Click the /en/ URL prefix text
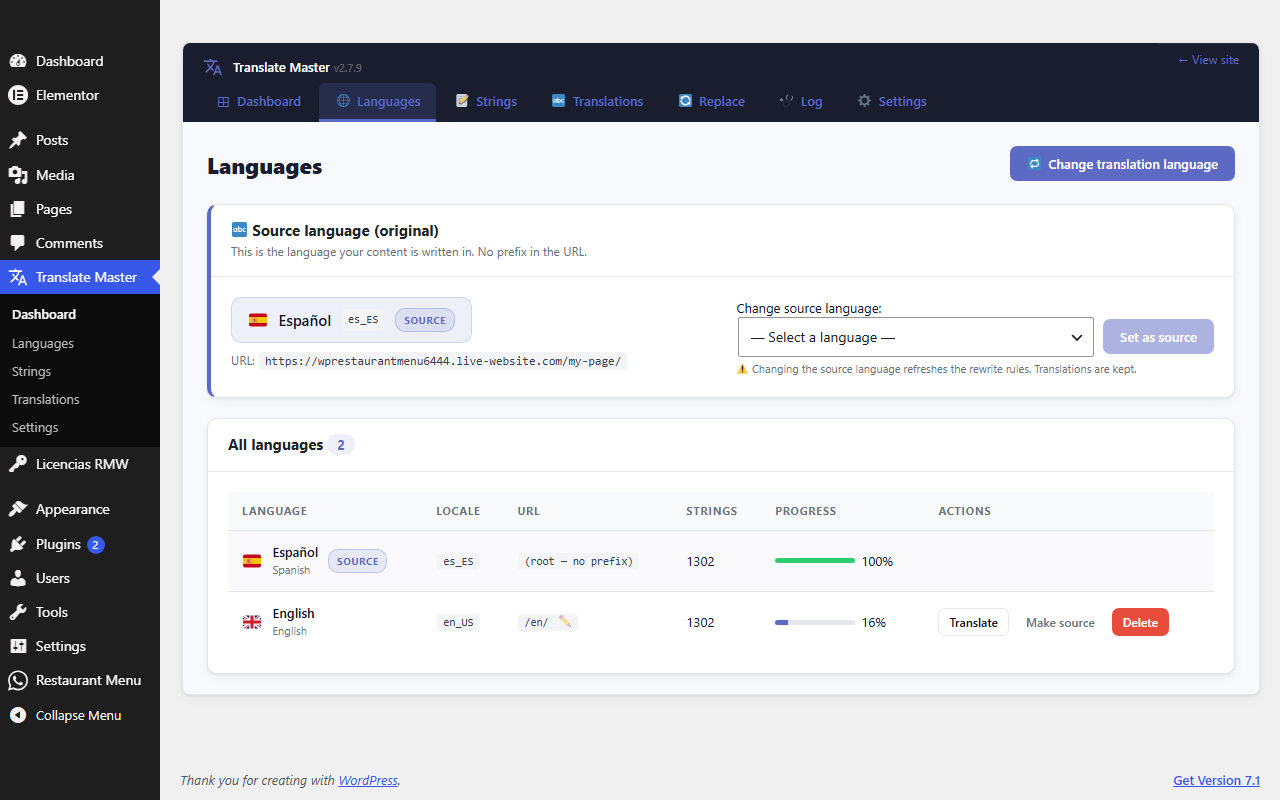The height and width of the screenshot is (800, 1280). (536, 622)
